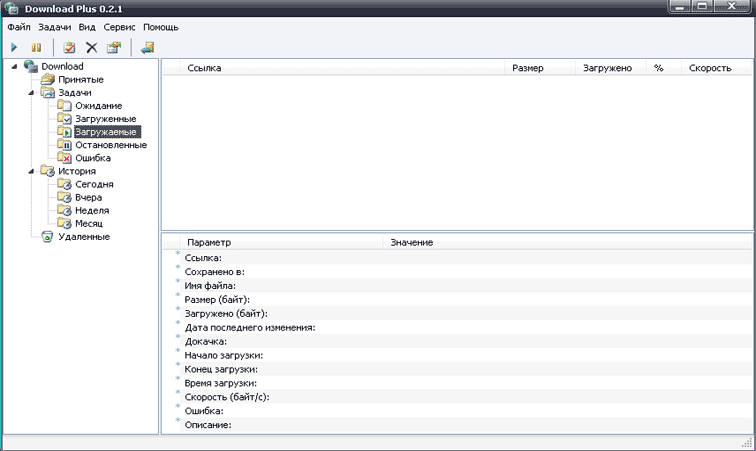Click the pause folder icon for Остановленные
The height and width of the screenshot is (451, 756).
[x=65, y=144]
